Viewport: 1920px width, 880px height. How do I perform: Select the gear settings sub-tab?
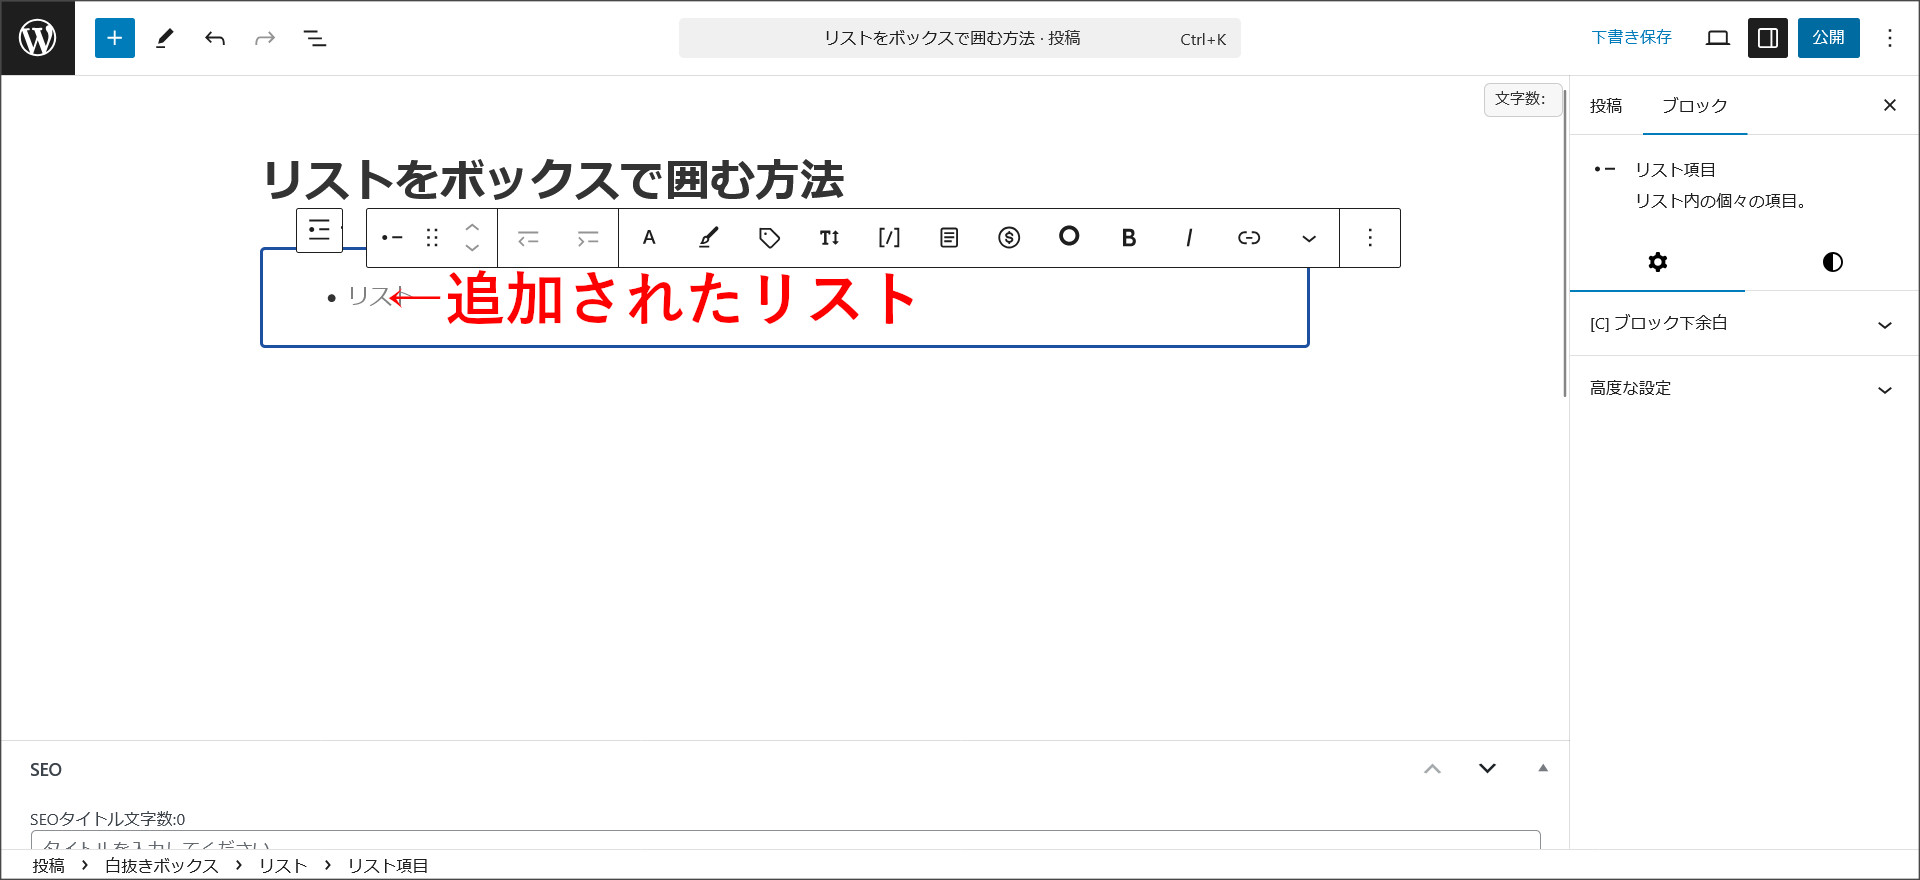coord(1658,262)
